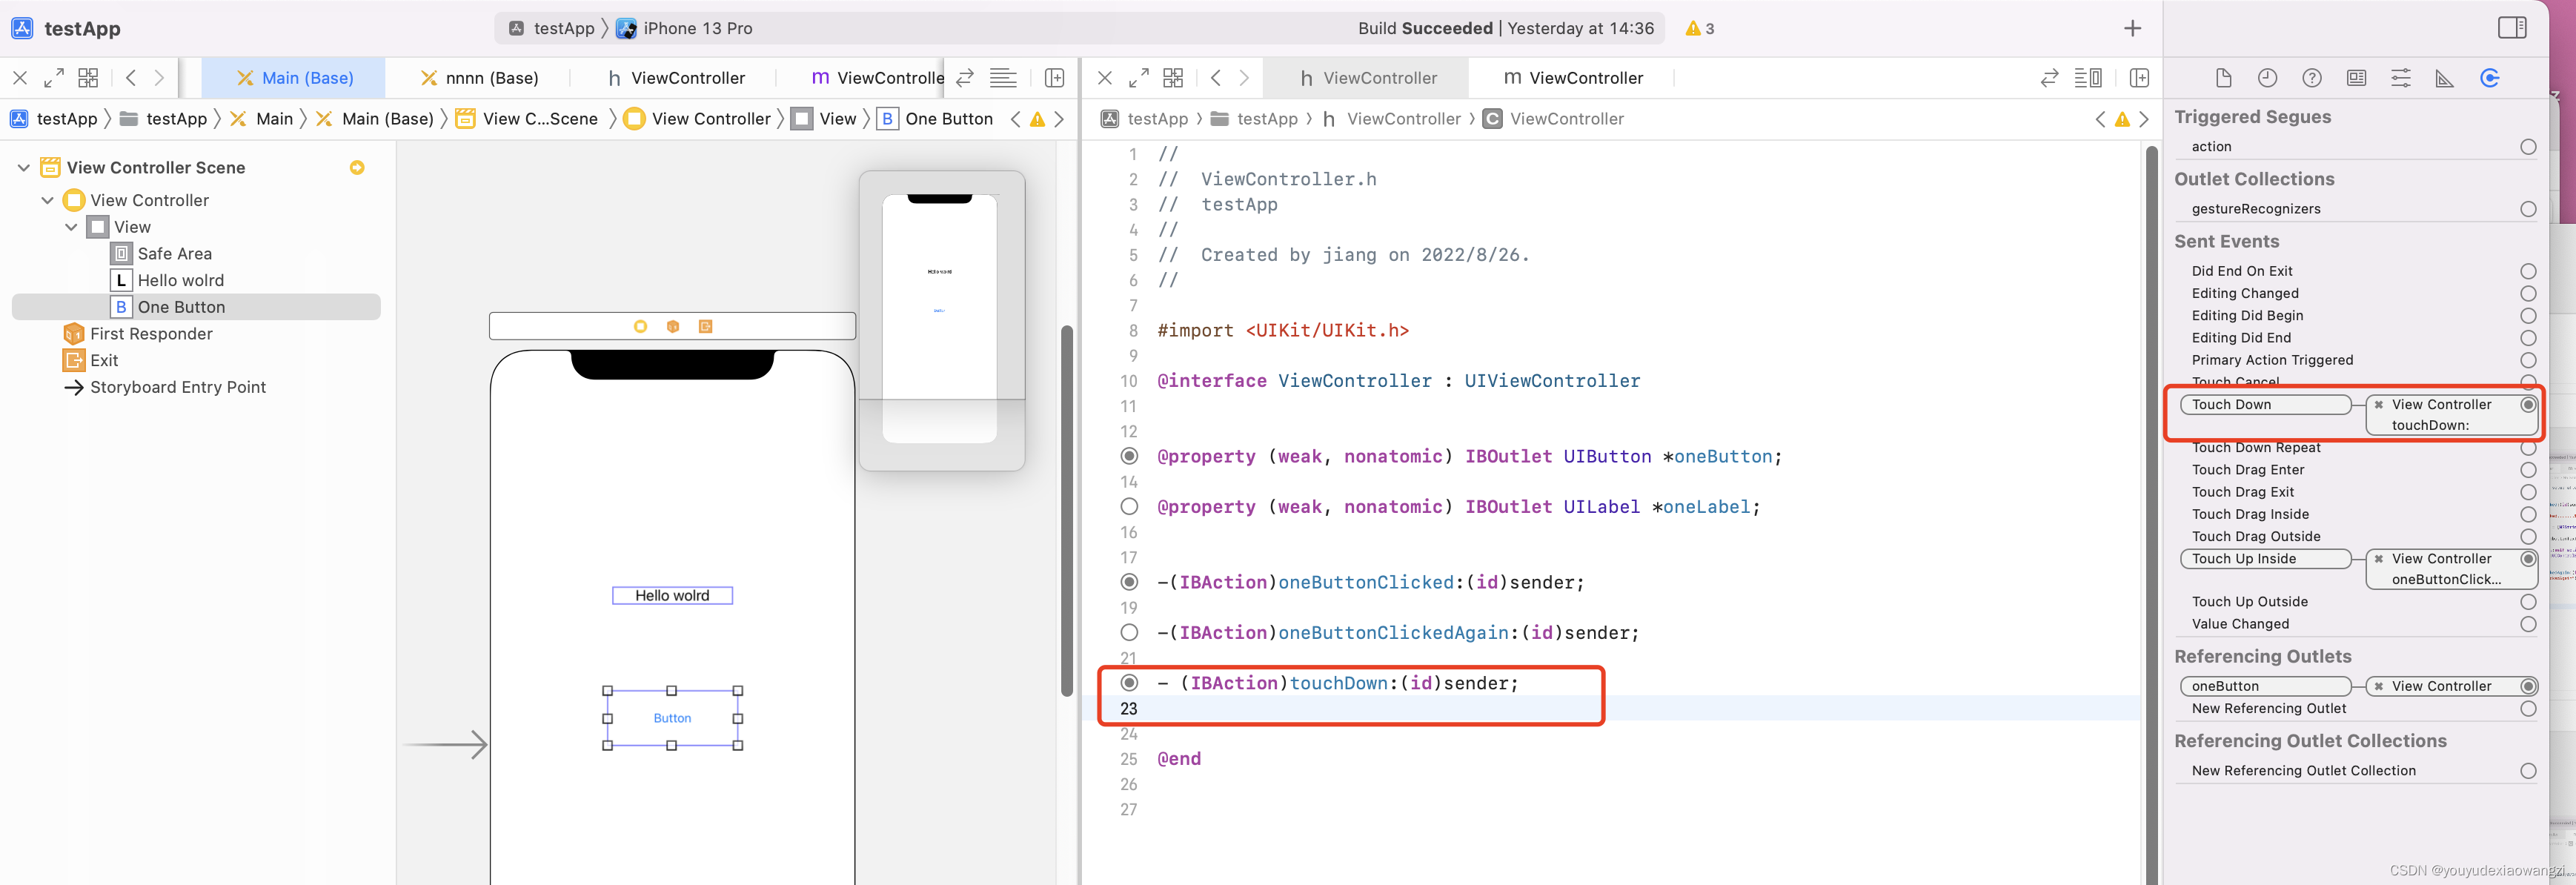Screen dimensions: 2576x885
Task: Select Hello wolrd label in outline
Action: point(180,280)
